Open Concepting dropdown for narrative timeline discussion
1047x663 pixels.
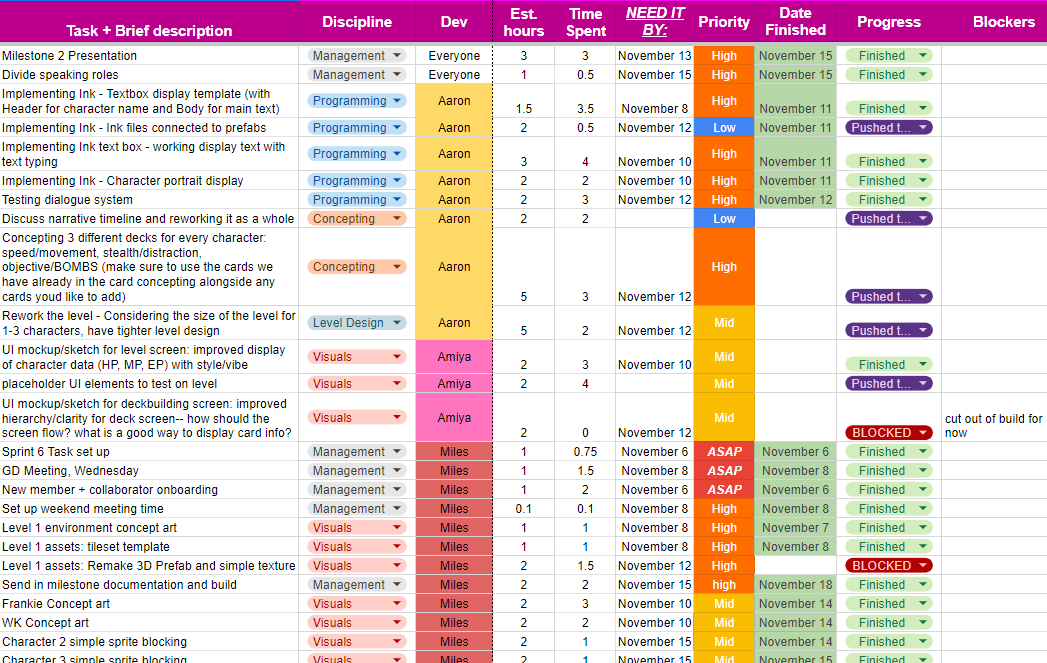tap(397, 219)
